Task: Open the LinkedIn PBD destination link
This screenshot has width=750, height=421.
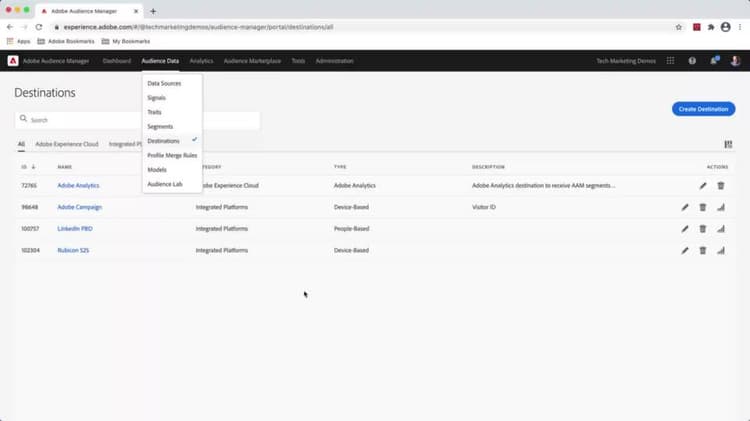Action: click(x=75, y=229)
